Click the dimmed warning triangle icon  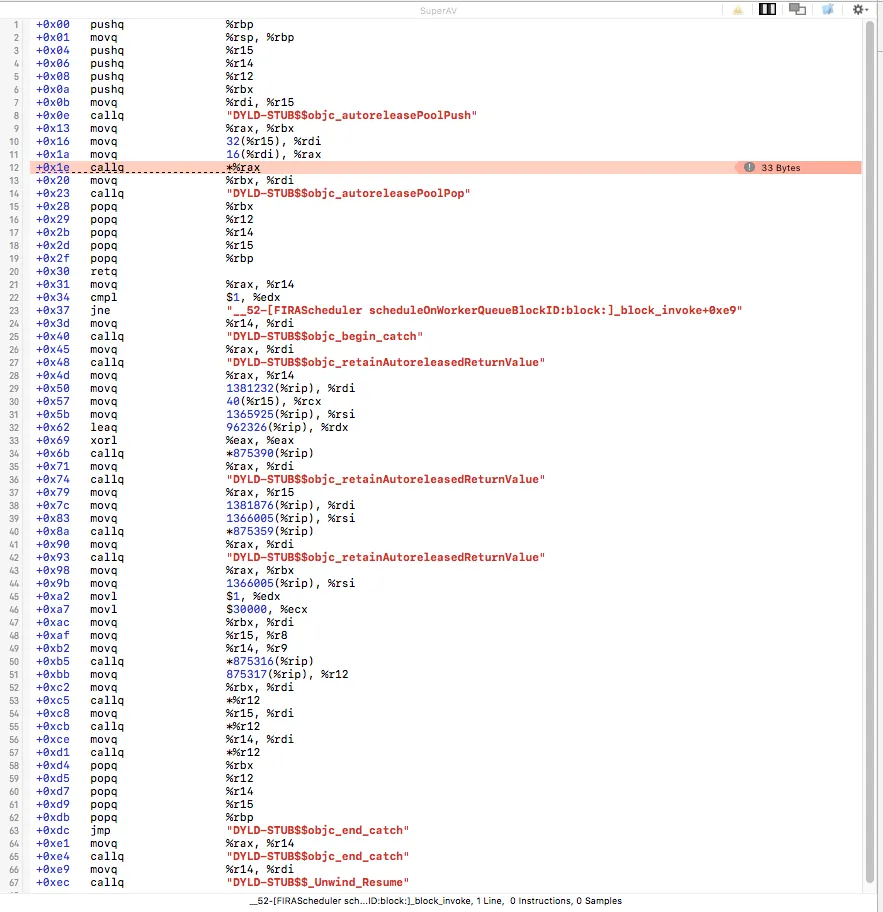click(x=738, y=9)
